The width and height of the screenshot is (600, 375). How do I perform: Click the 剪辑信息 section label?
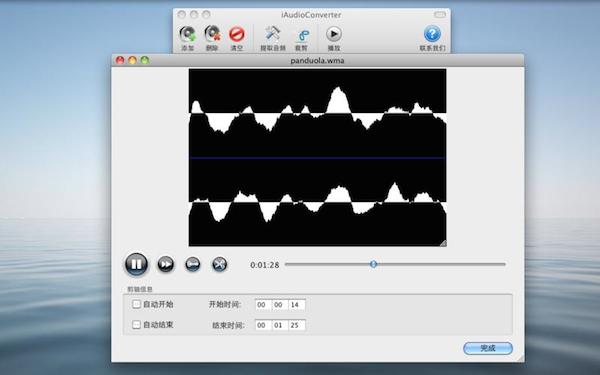tap(140, 289)
